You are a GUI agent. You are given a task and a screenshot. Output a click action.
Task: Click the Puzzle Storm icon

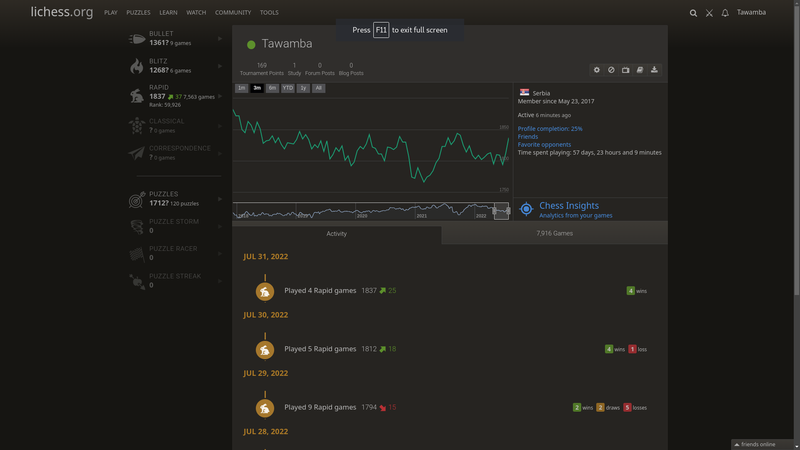tap(137, 227)
